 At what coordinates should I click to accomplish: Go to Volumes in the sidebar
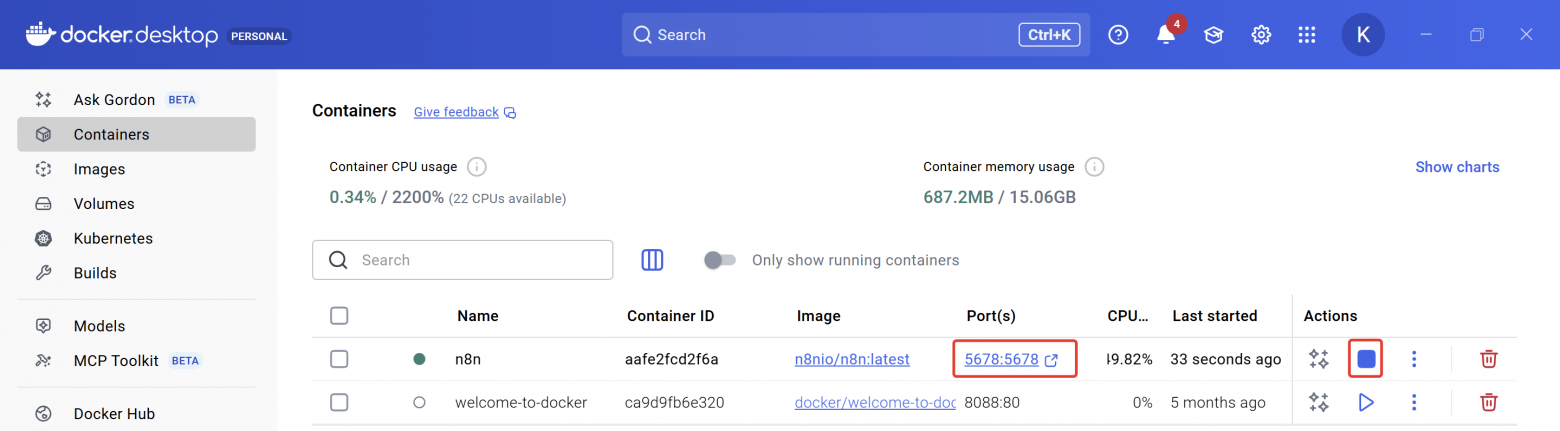pos(136,204)
